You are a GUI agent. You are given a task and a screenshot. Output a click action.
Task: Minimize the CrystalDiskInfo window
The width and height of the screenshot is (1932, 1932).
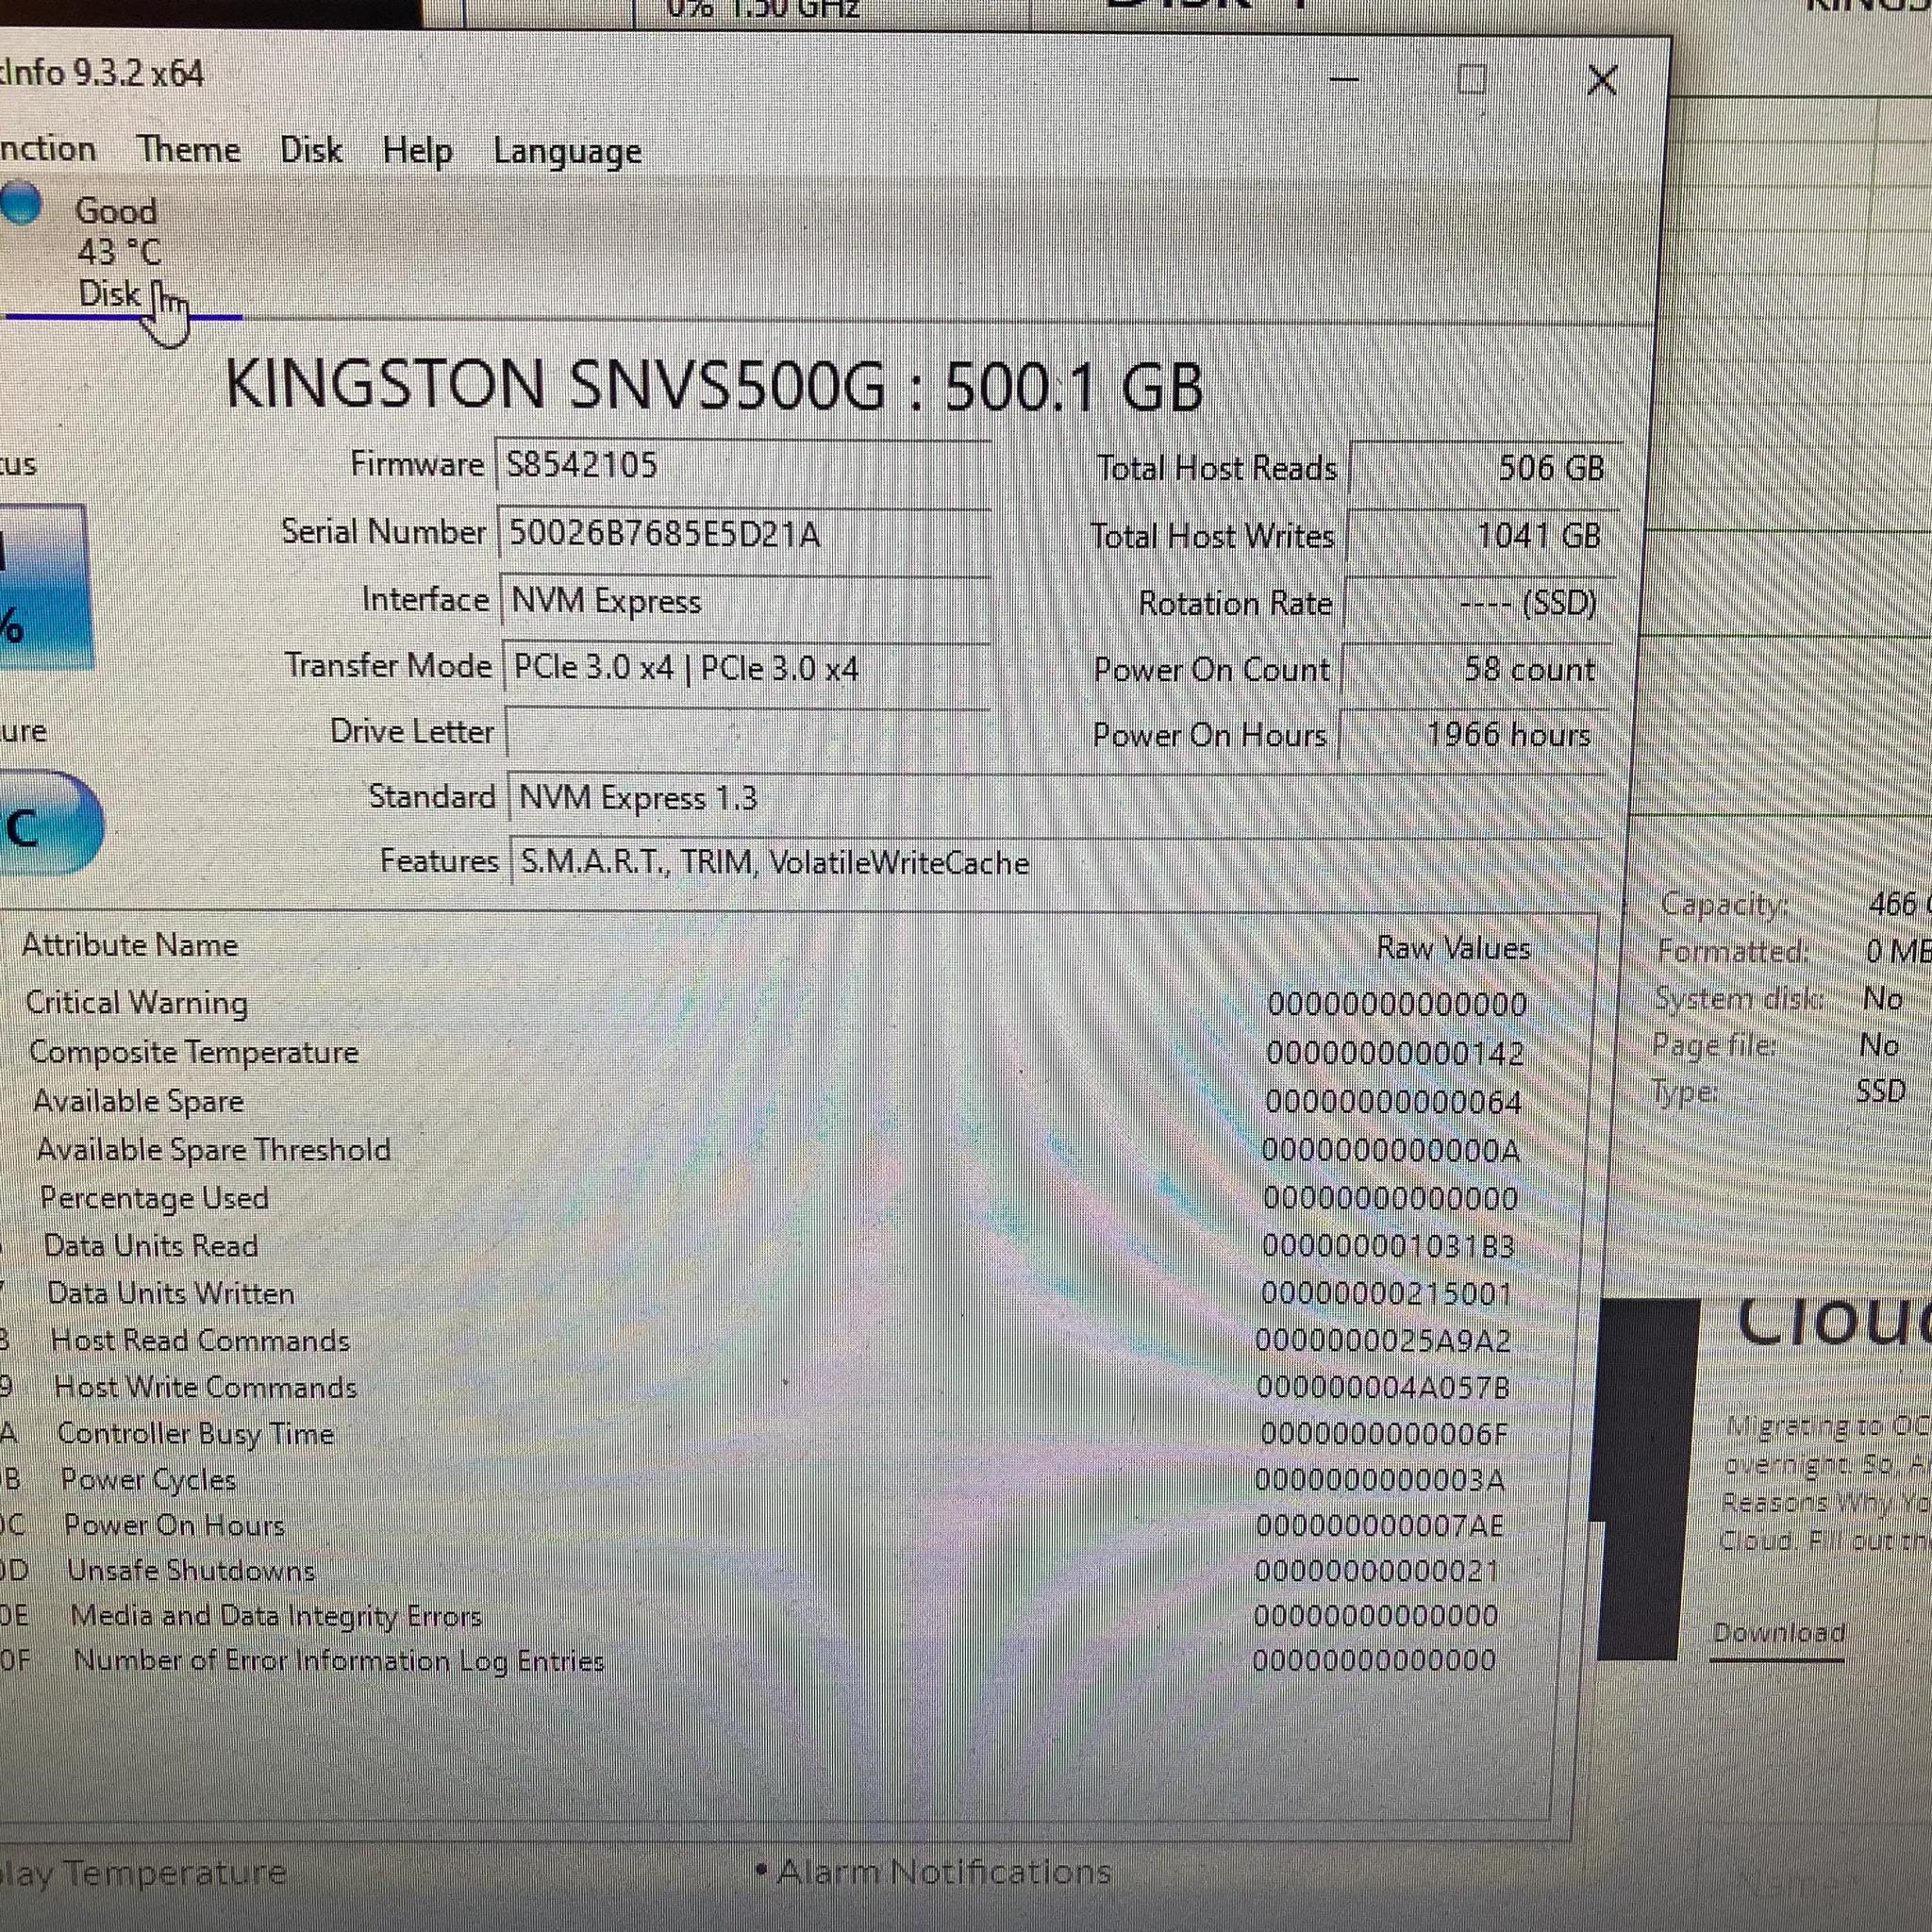1344,78
